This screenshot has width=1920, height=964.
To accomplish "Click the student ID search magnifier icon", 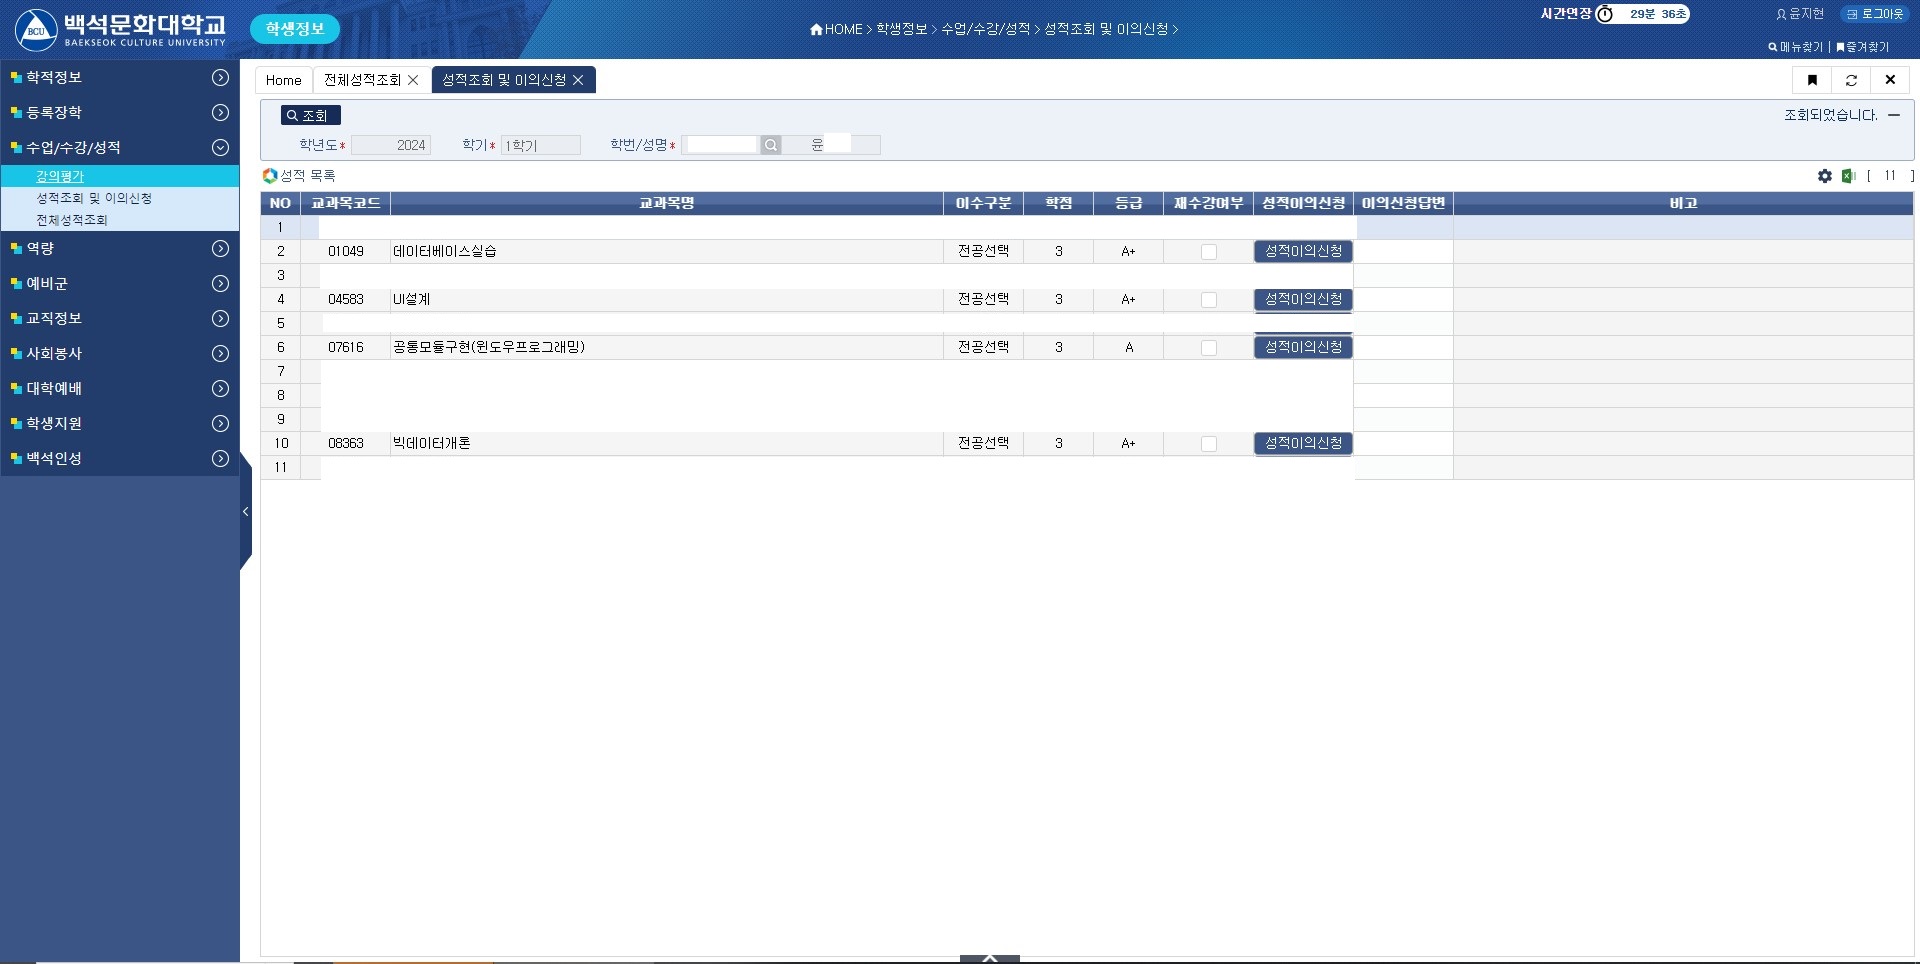I will (x=771, y=145).
